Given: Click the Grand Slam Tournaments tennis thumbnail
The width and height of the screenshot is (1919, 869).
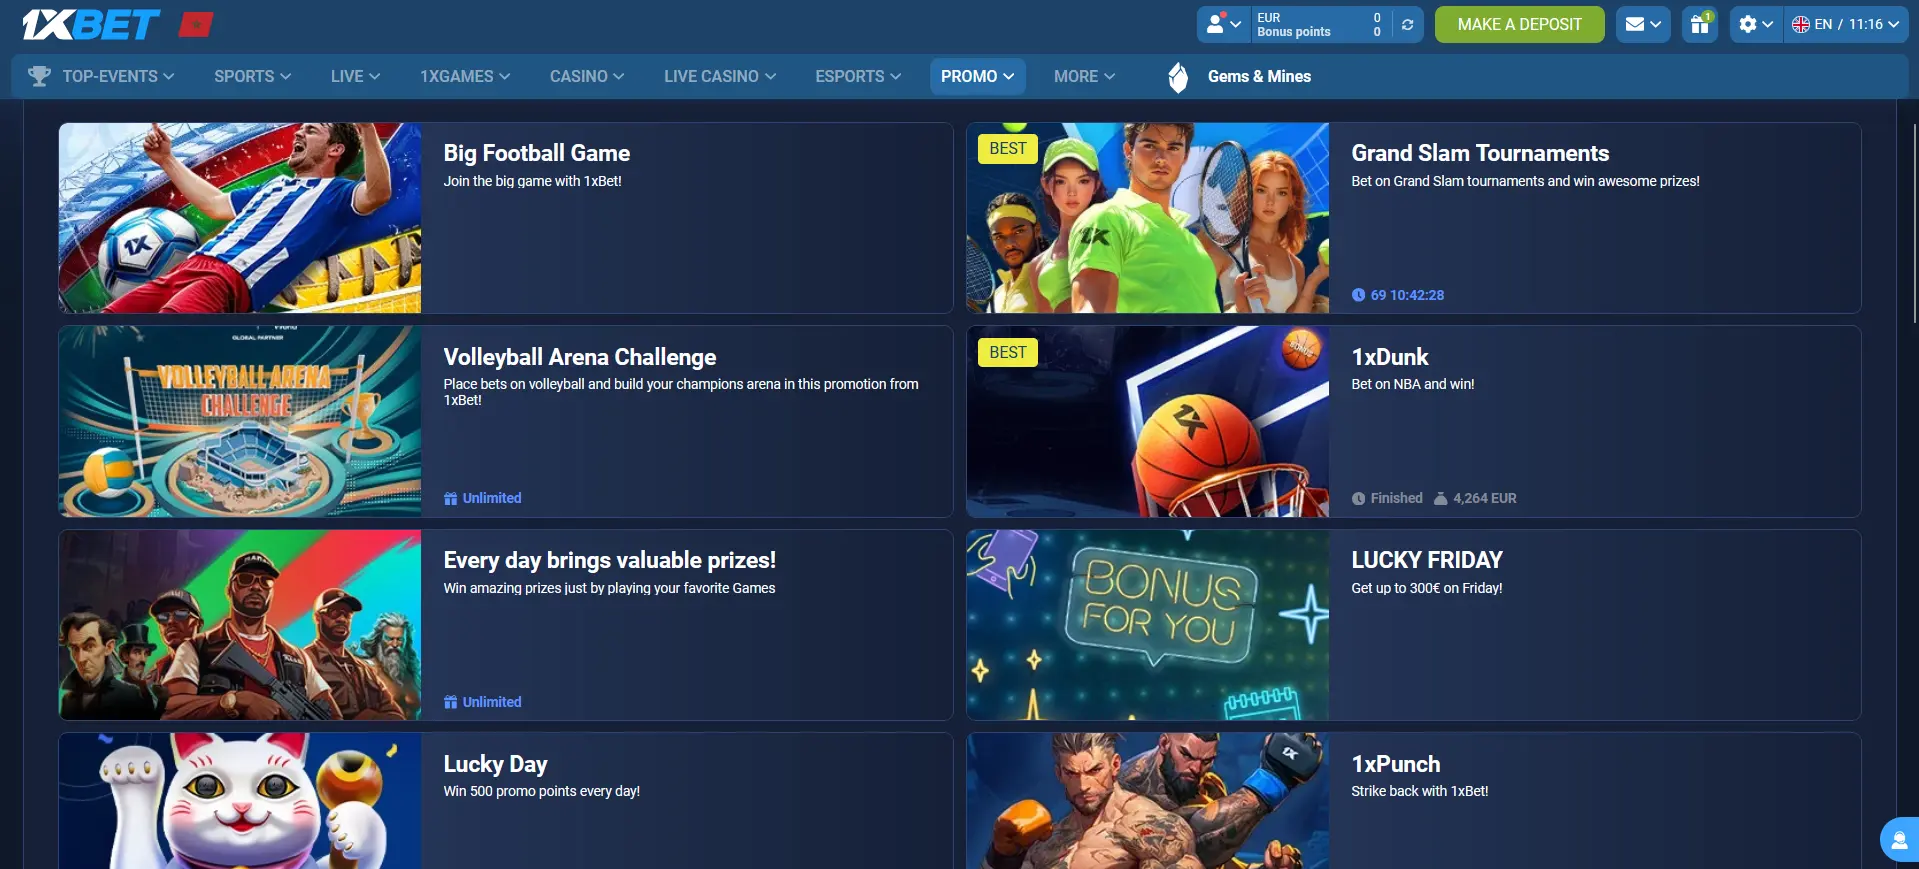Looking at the screenshot, I should [x=1148, y=218].
